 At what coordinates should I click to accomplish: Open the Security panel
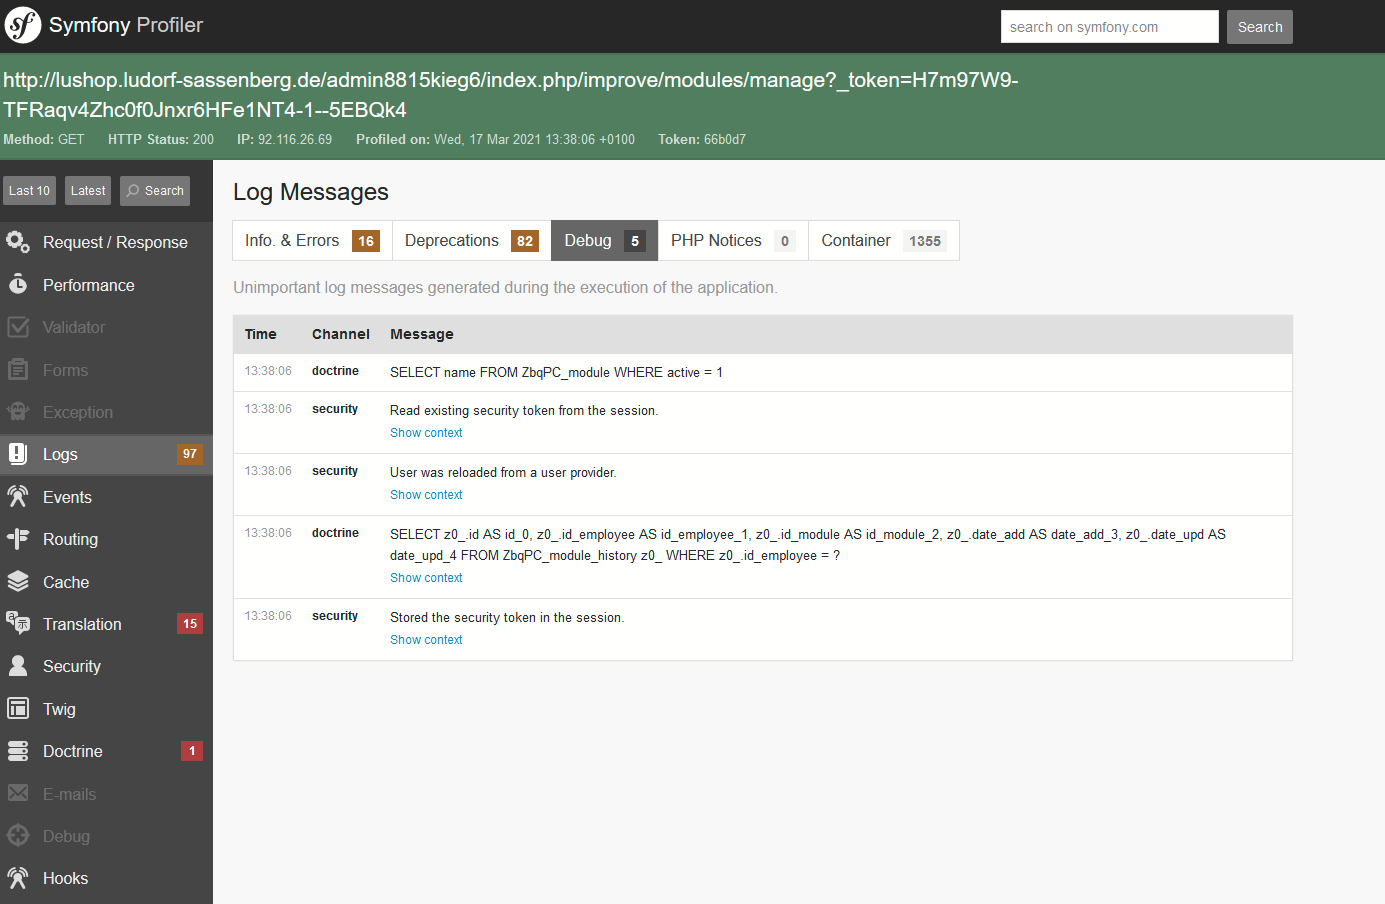click(106, 666)
